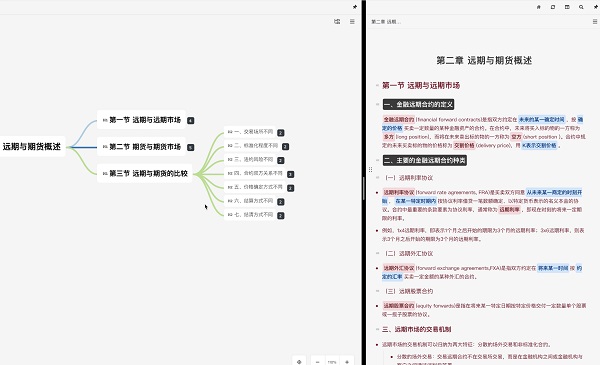This screenshot has width=600, height=365.
Task: Center the mind map with locate icon
Action: (x=299, y=362)
